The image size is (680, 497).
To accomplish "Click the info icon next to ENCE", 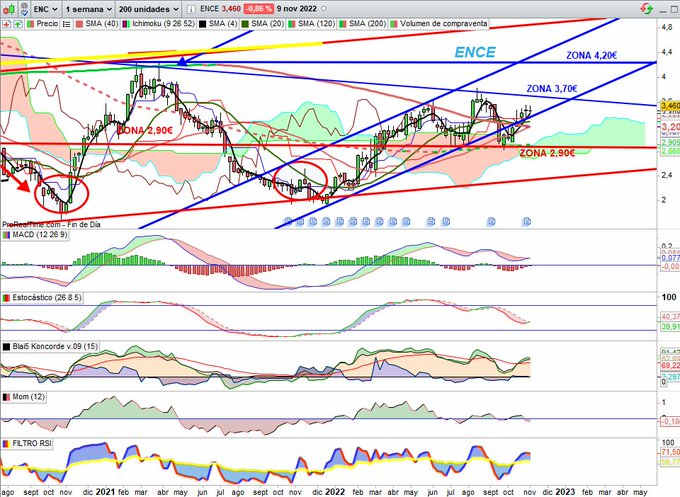I will (190, 9).
